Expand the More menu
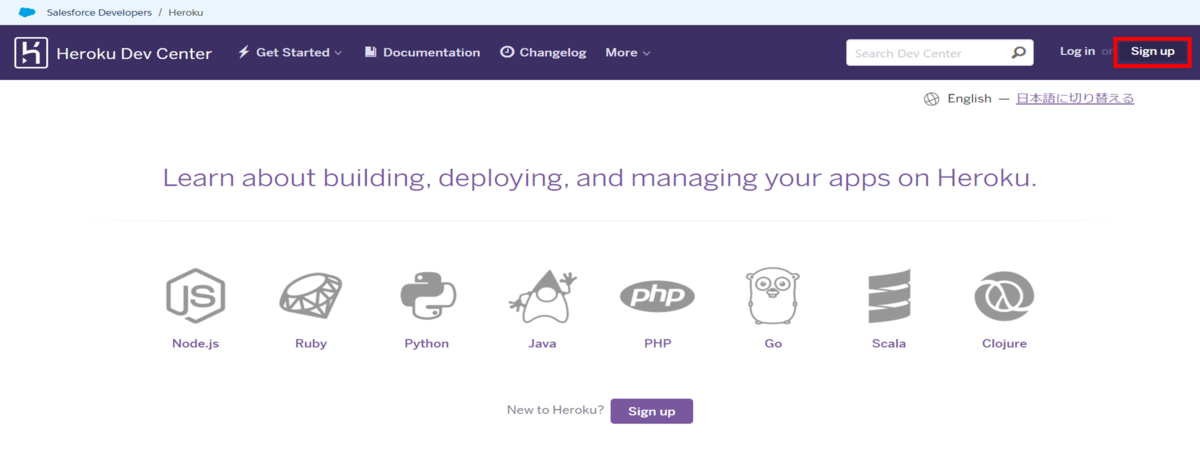Viewport: 1200px width, 453px height. 628,52
